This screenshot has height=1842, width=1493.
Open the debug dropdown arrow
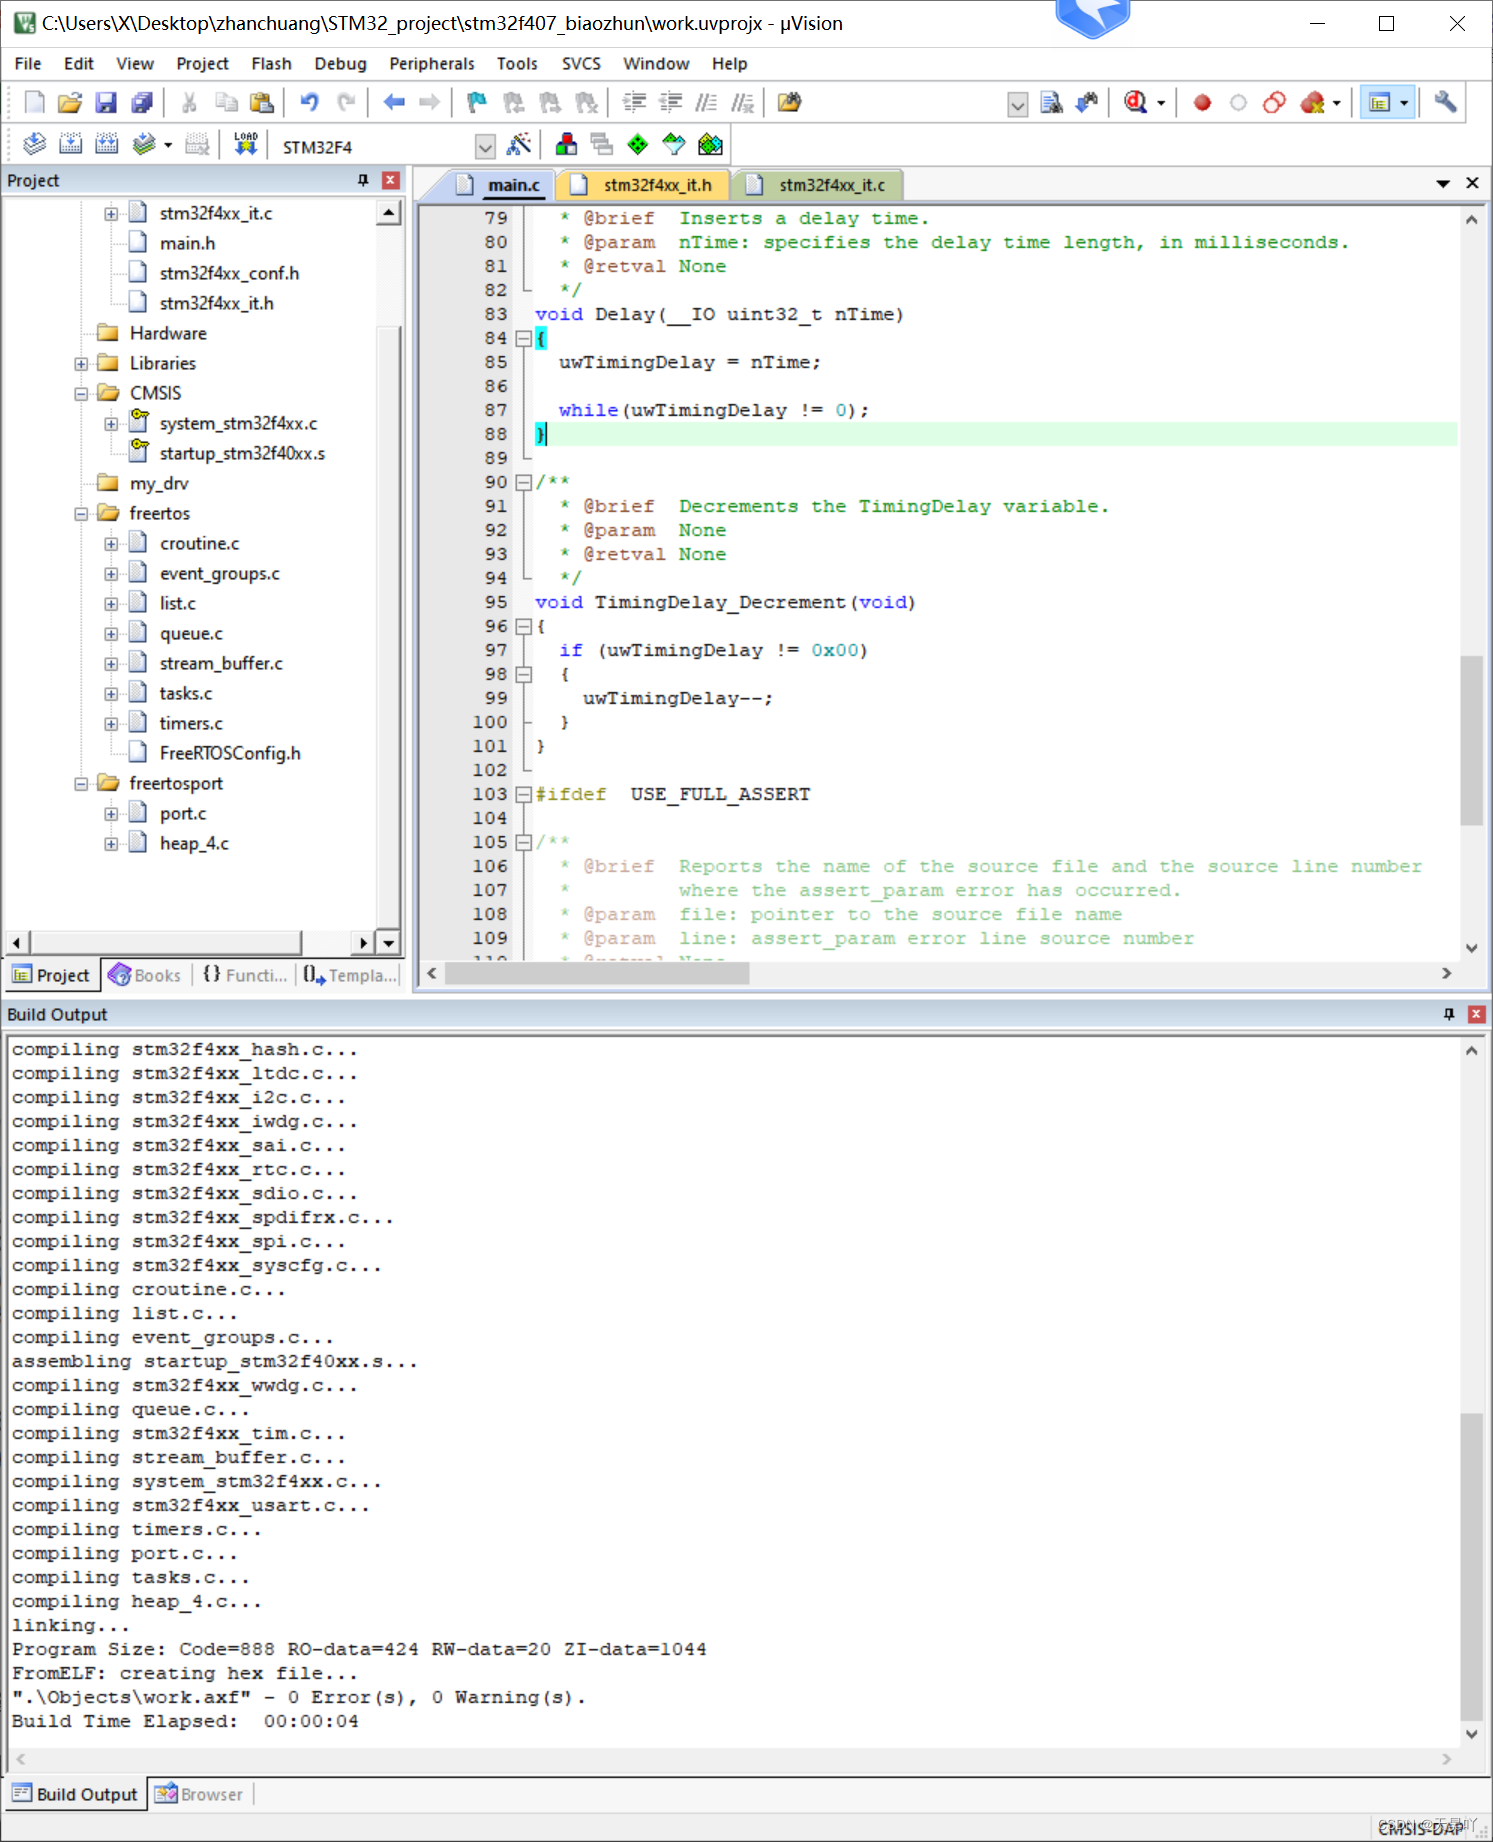click(1161, 103)
